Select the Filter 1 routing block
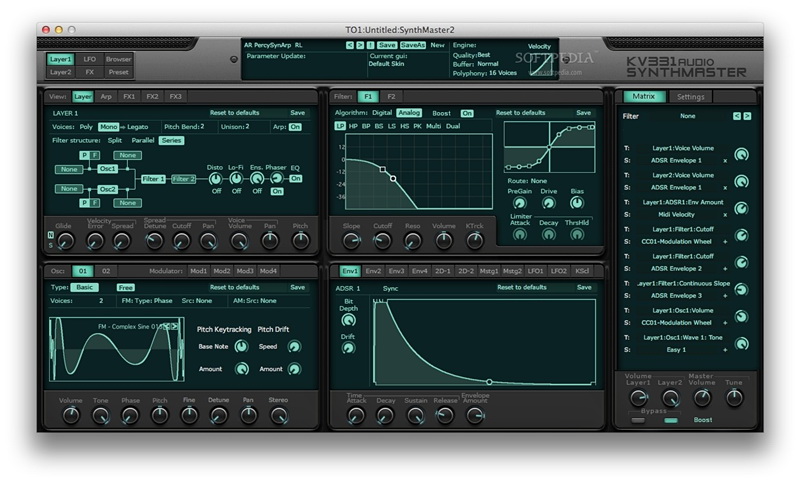 153,179
